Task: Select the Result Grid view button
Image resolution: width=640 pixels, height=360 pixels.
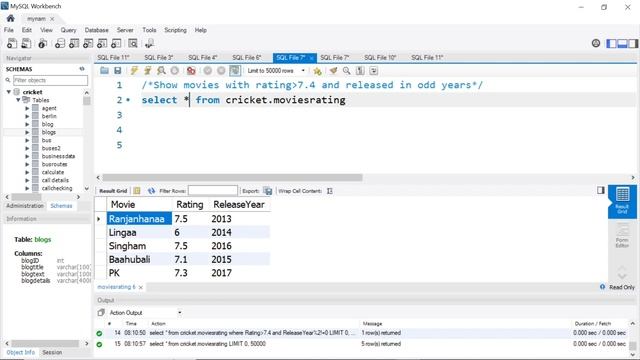Action: 622,202
